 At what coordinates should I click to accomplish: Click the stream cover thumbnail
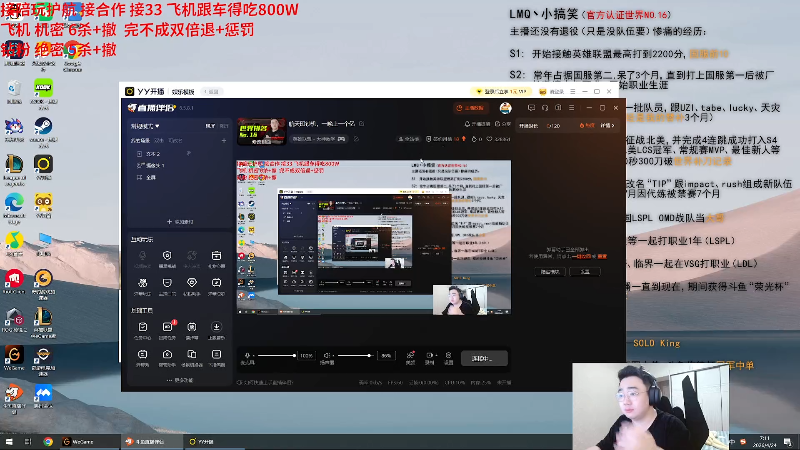point(261,131)
